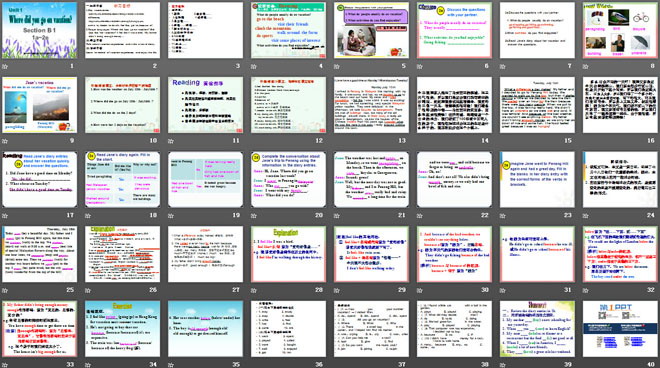Click the transition star beneath slide 4
The height and width of the screenshot is (368, 660).
click(254, 67)
